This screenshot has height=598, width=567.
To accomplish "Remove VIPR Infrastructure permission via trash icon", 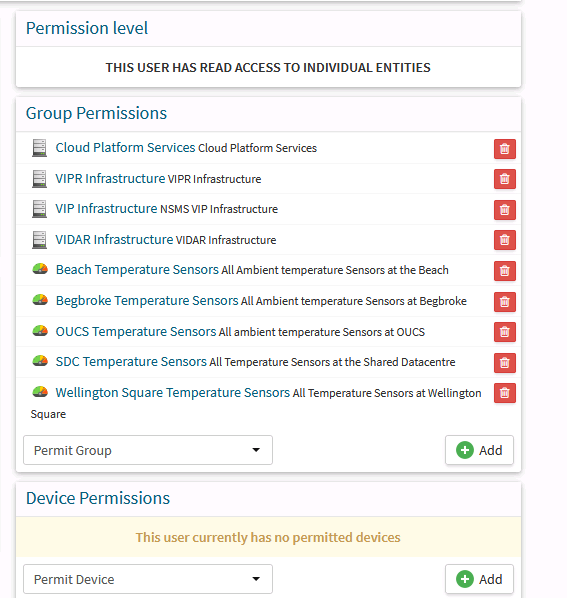I will pyautogui.click(x=504, y=179).
